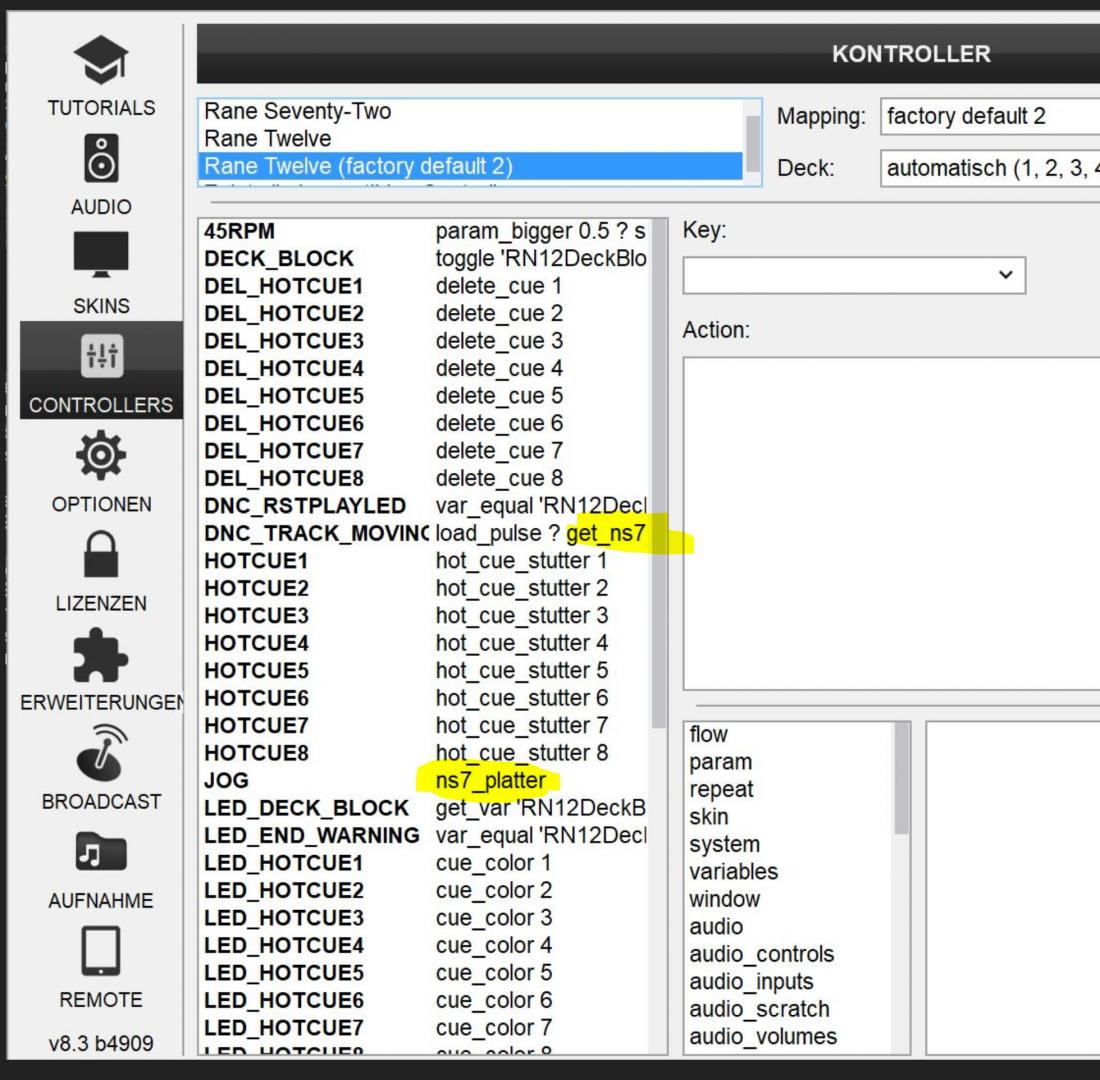Use the action category list scrollbar
The width and height of the screenshot is (1100, 1080).
coord(901,779)
